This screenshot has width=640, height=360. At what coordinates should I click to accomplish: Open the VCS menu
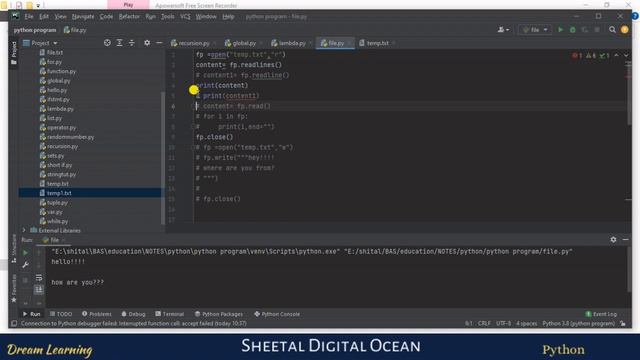tap(185, 17)
